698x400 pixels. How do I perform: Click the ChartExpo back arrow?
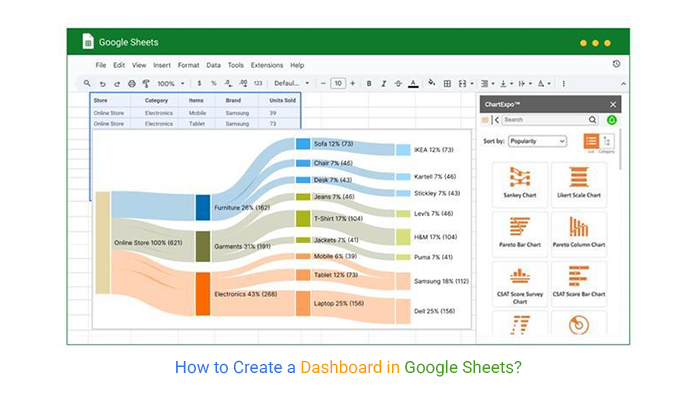coord(497,120)
